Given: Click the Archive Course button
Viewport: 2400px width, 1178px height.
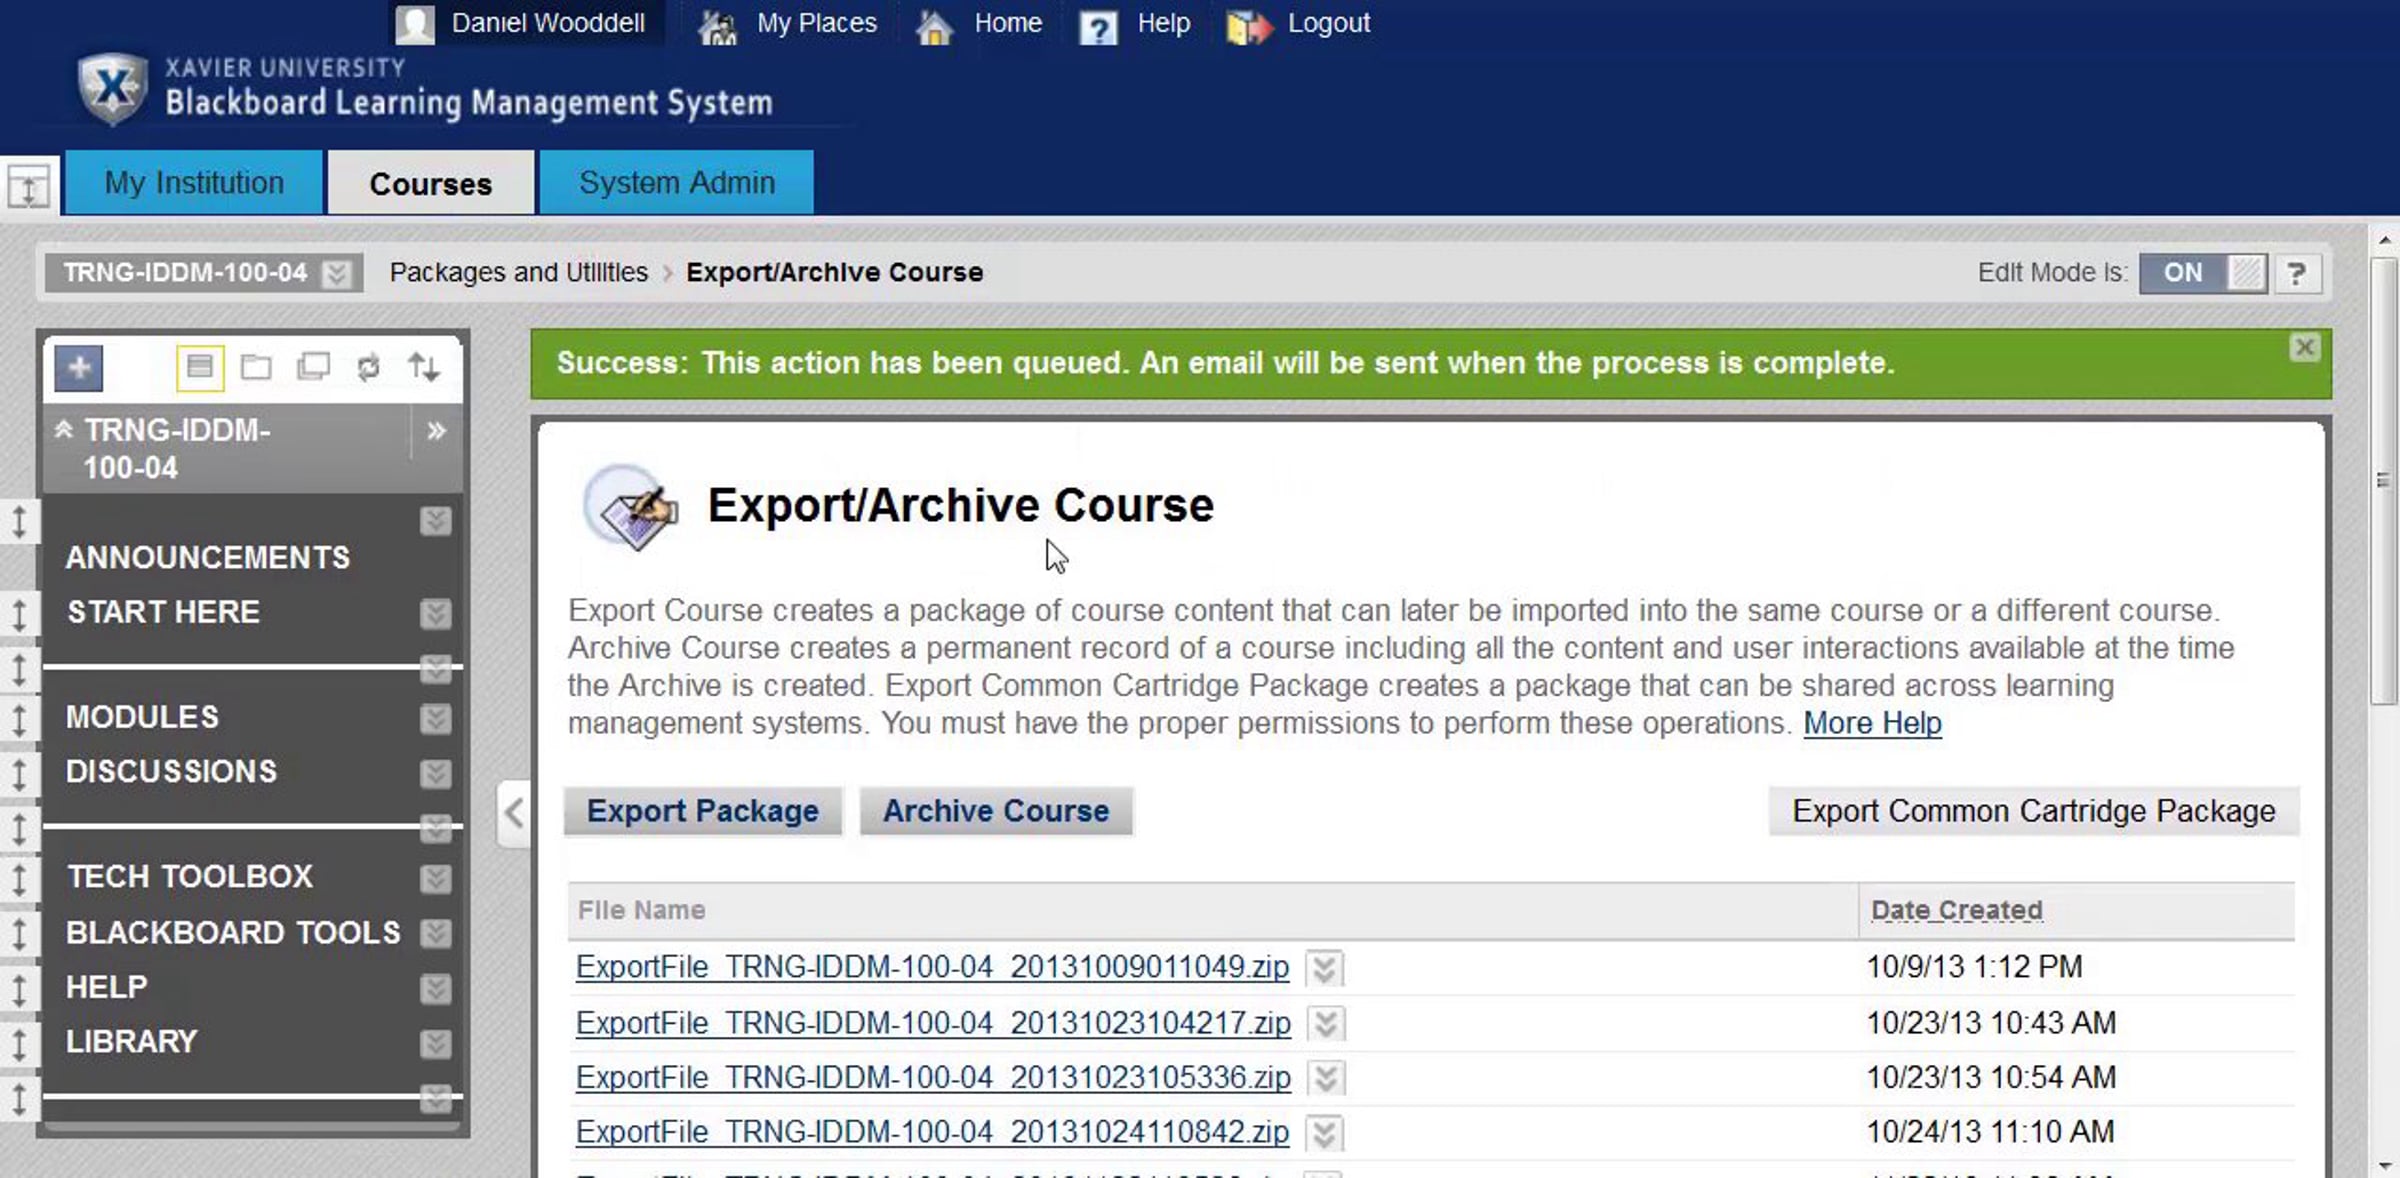Looking at the screenshot, I should (996, 811).
